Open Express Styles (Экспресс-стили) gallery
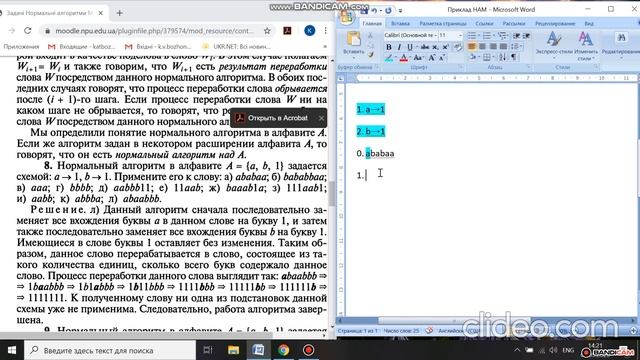The image size is (640, 360). coord(554,45)
